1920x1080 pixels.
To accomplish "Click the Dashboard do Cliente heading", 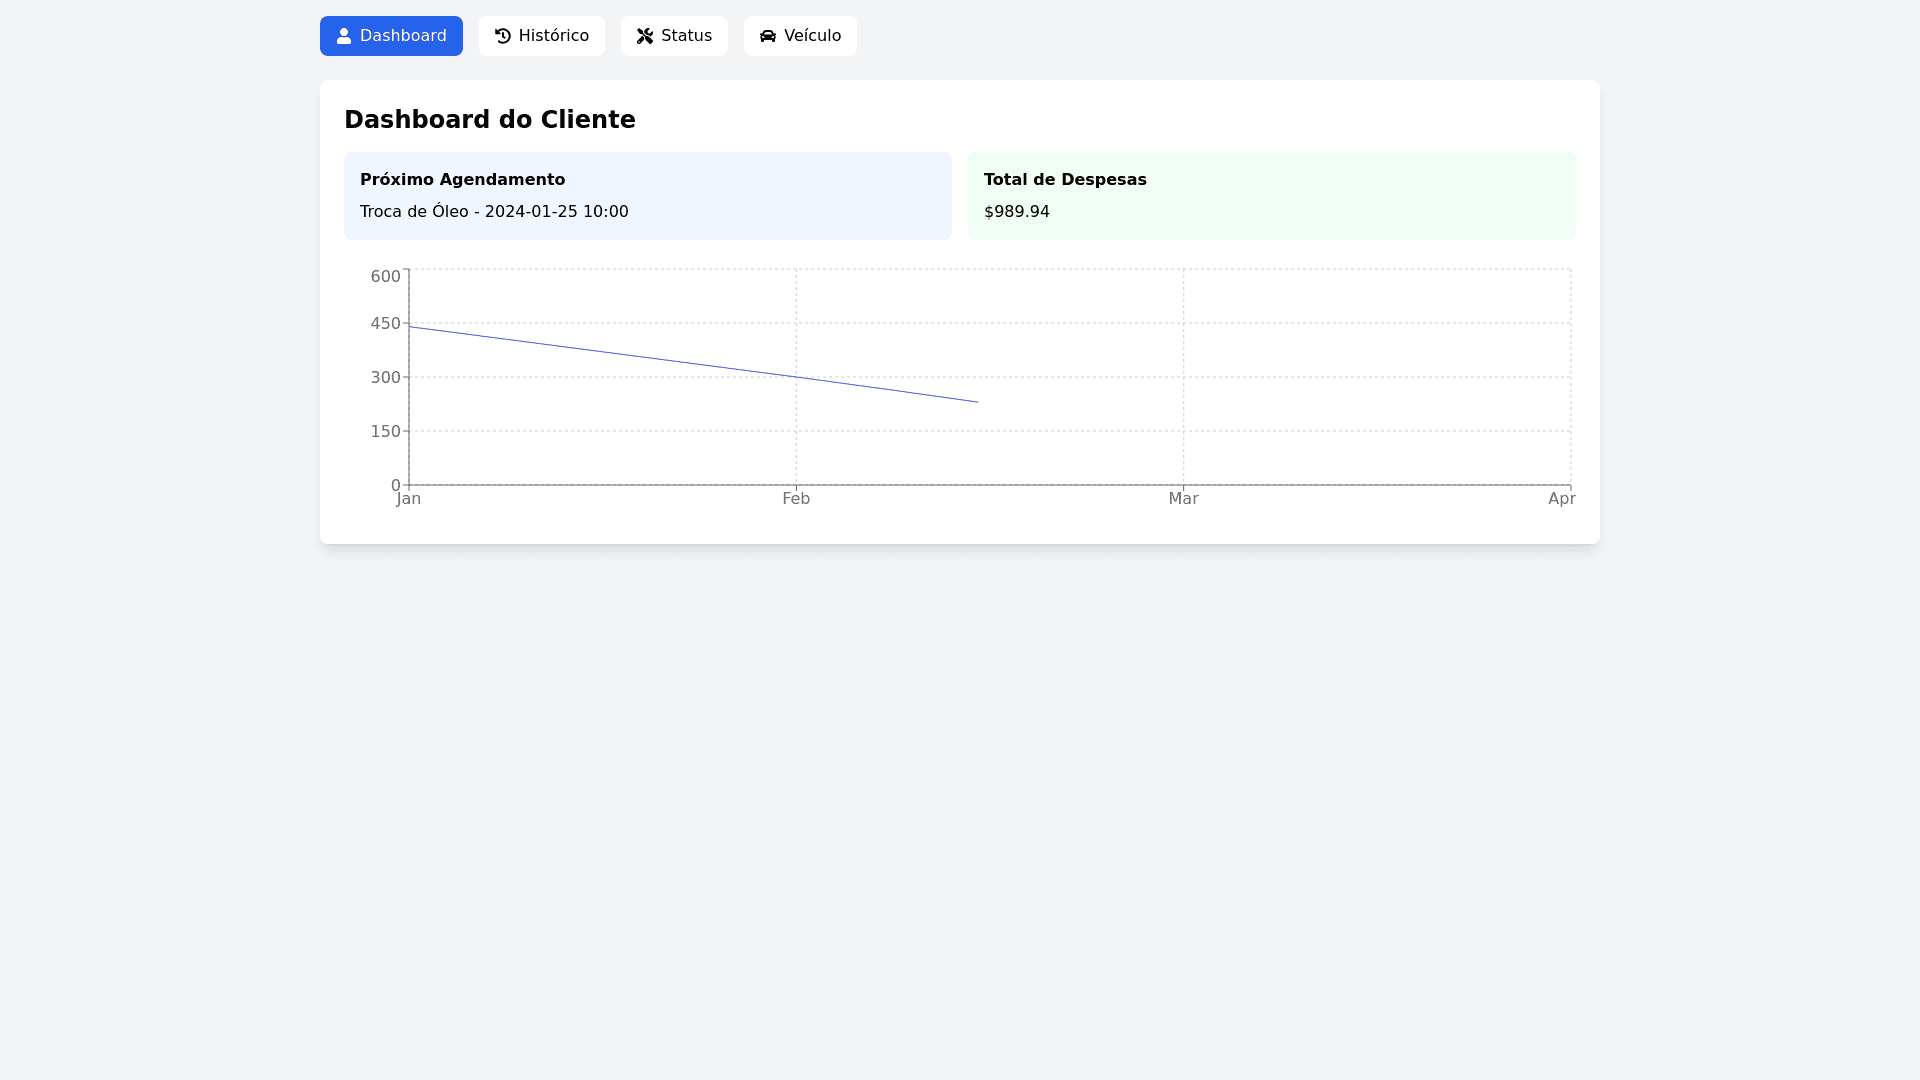I will point(489,119).
